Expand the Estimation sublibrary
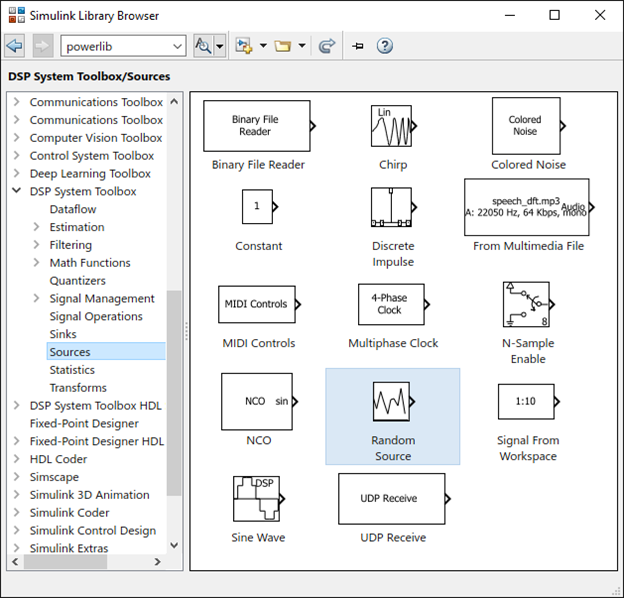Image resolution: width=624 pixels, height=598 pixels. click(x=36, y=227)
